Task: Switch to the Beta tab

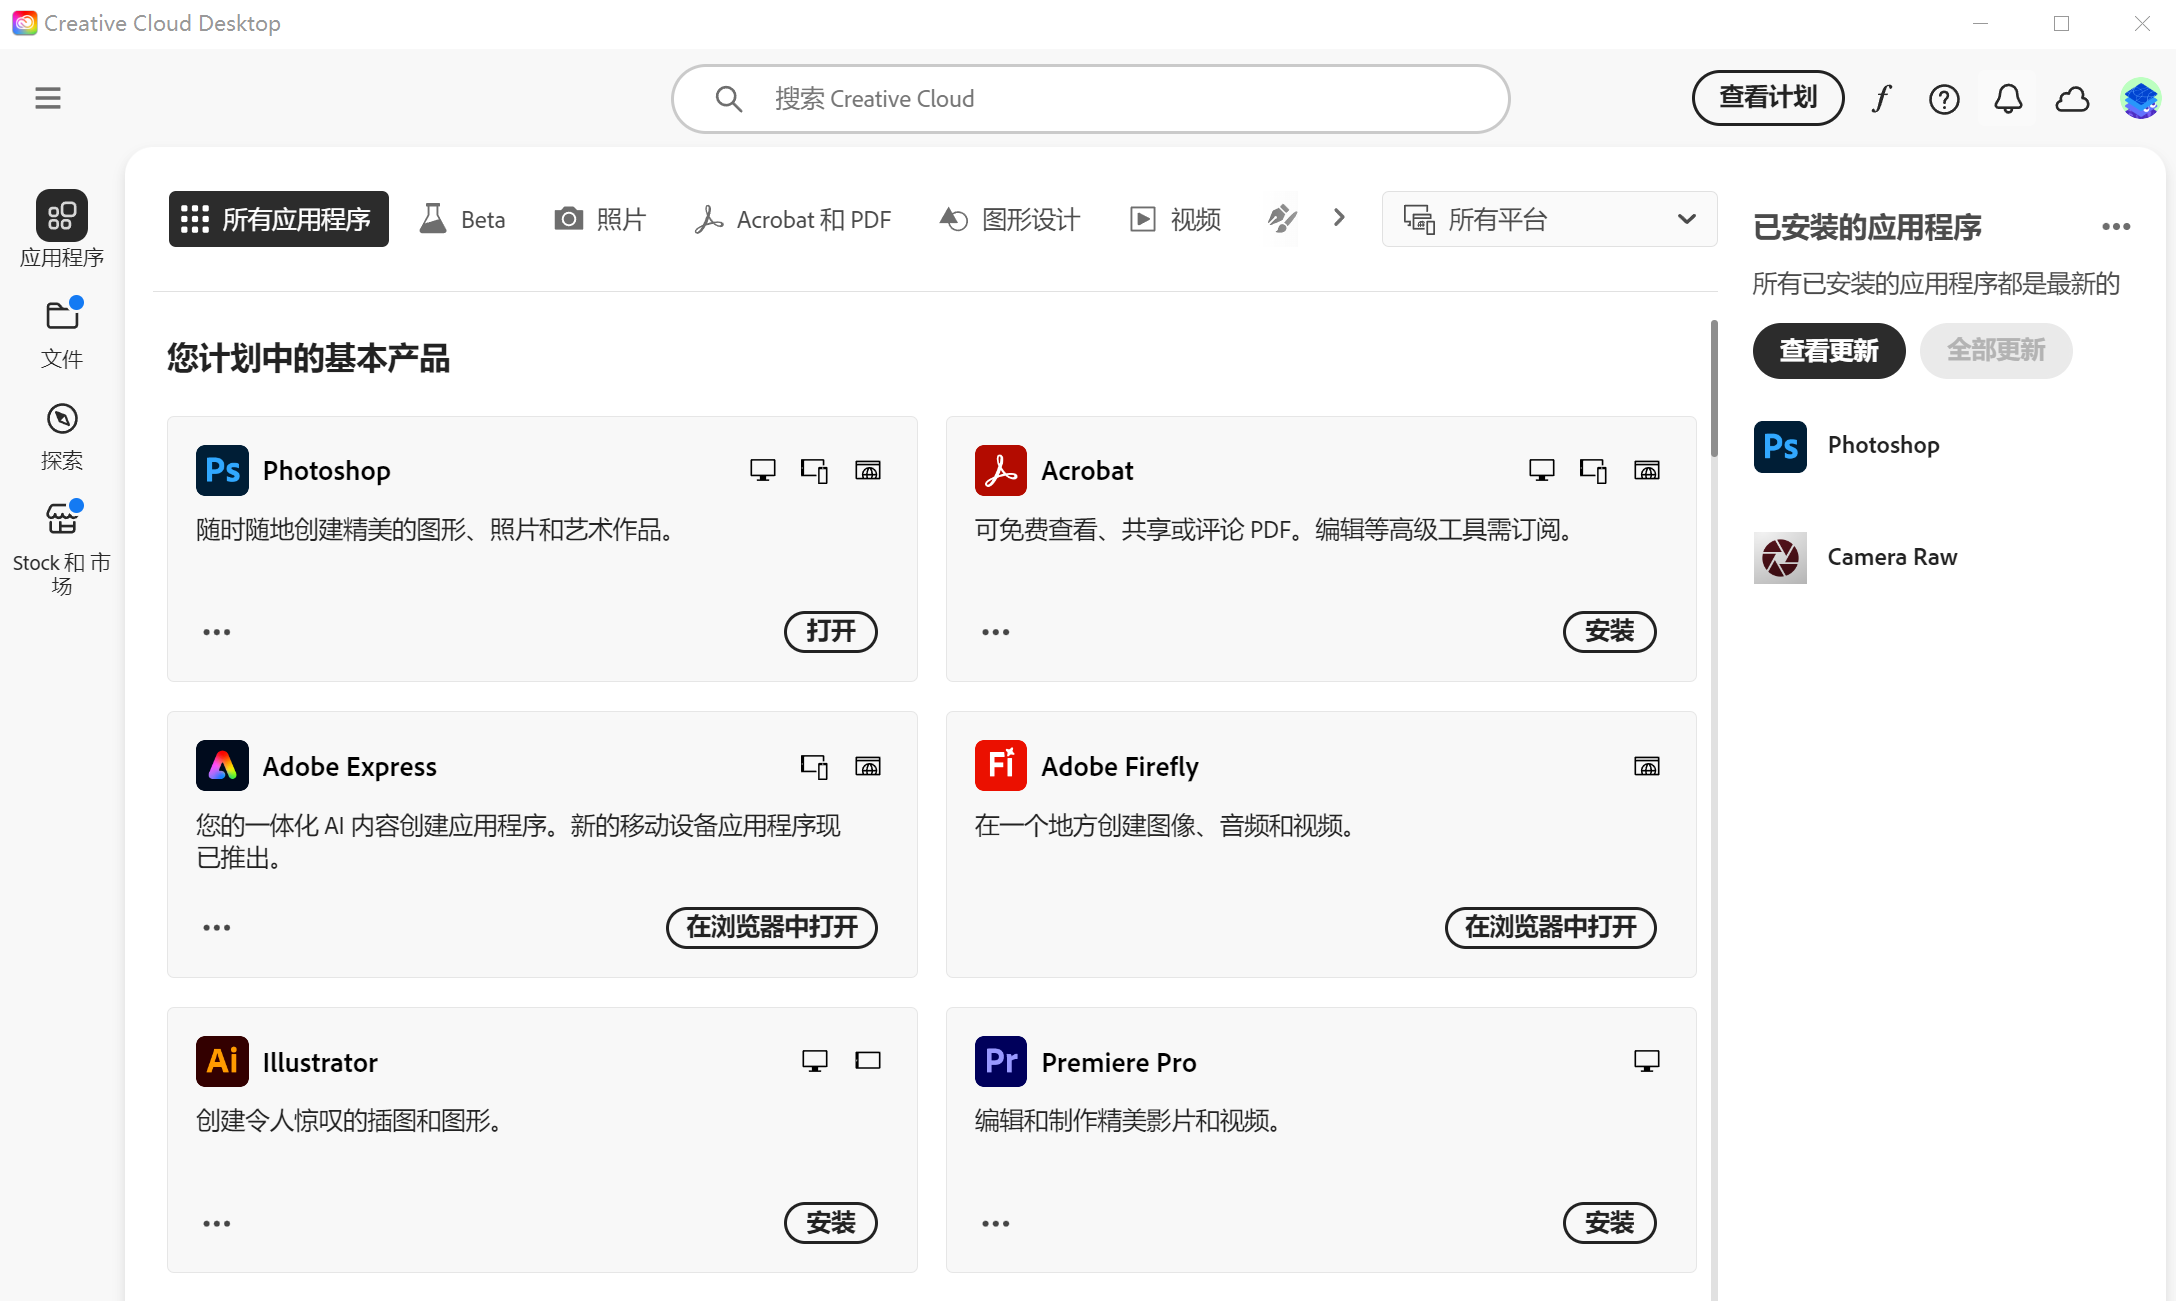Action: 462,219
